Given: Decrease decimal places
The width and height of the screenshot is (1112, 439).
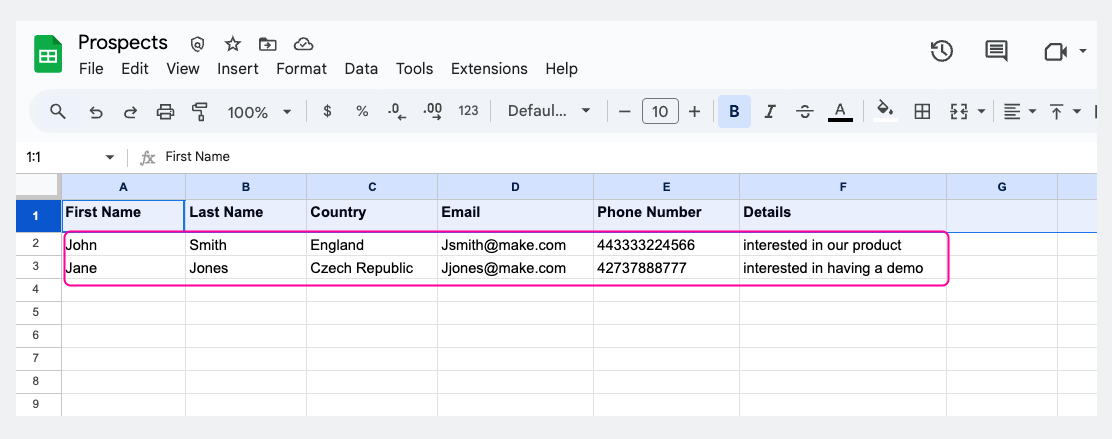Looking at the screenshot, I should click(x=397, y=111).
